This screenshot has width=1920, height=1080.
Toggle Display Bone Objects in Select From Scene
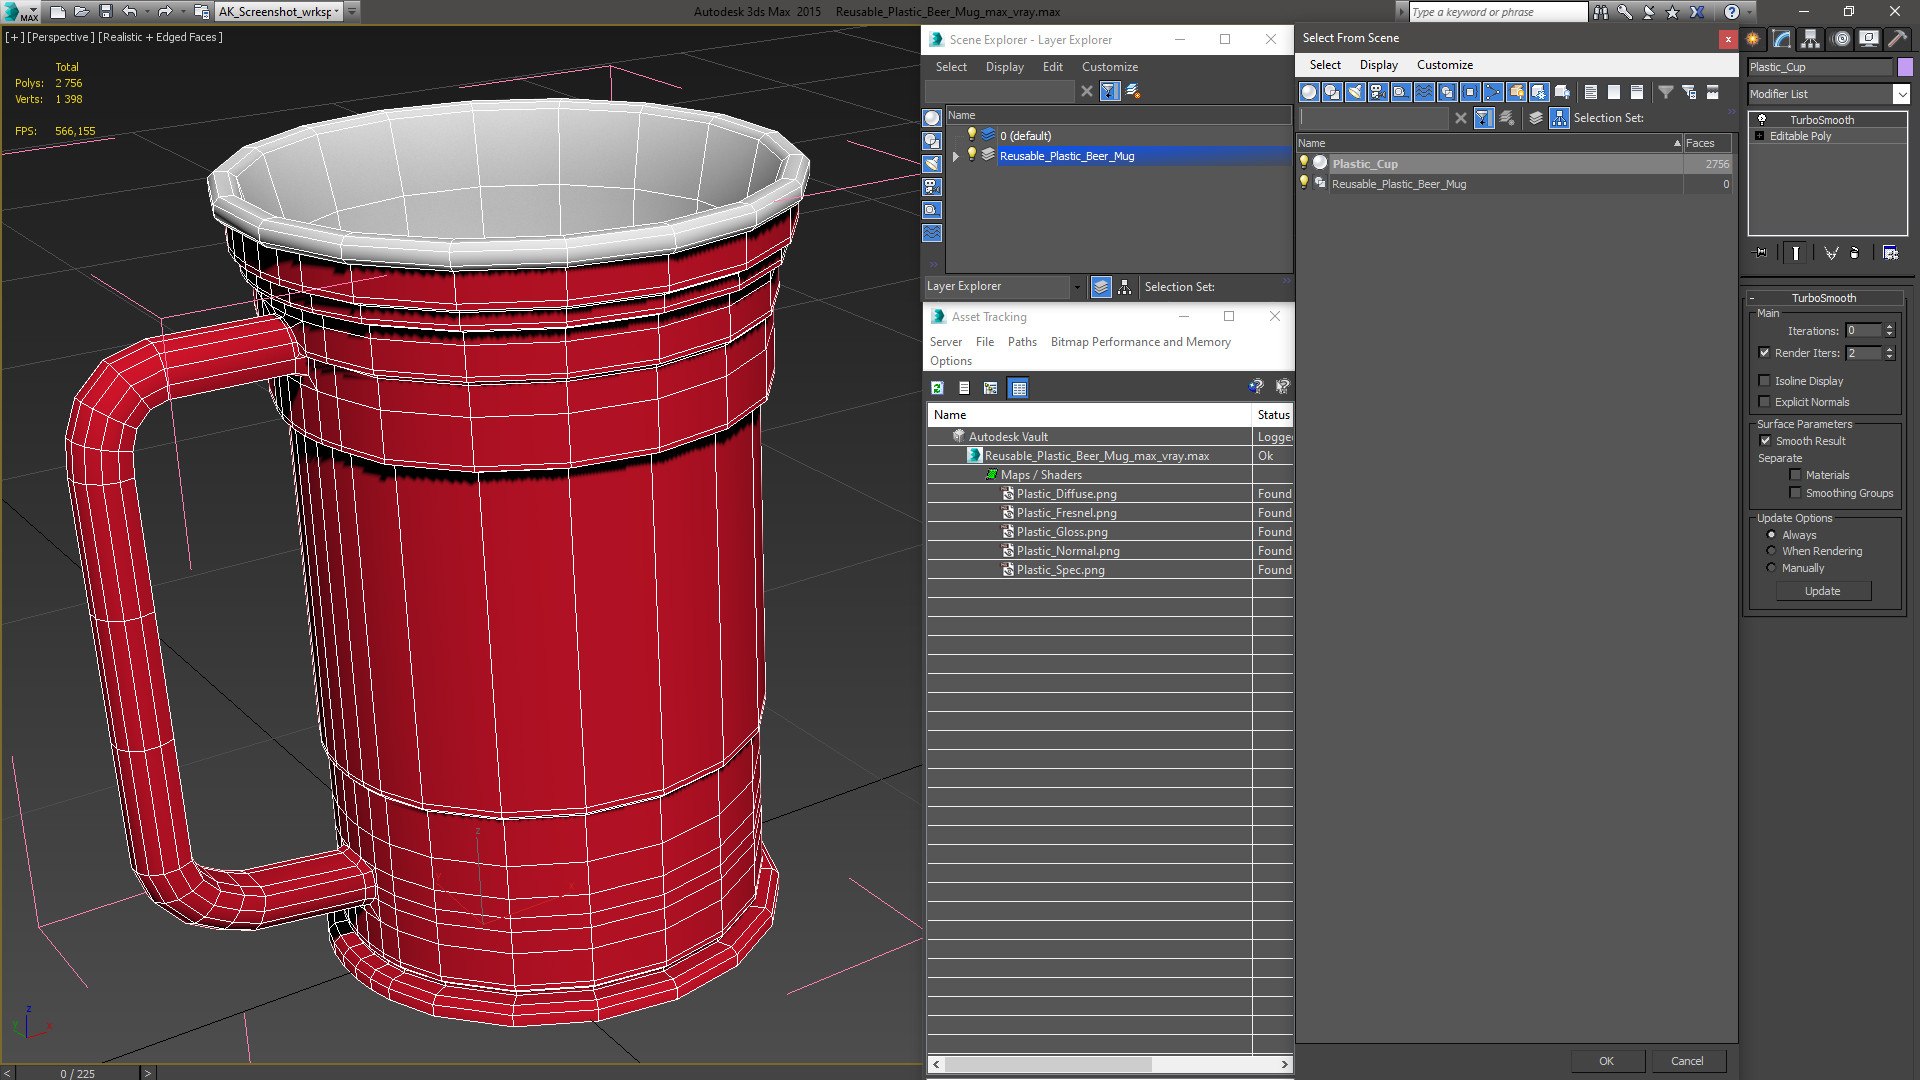[1493, 92]
